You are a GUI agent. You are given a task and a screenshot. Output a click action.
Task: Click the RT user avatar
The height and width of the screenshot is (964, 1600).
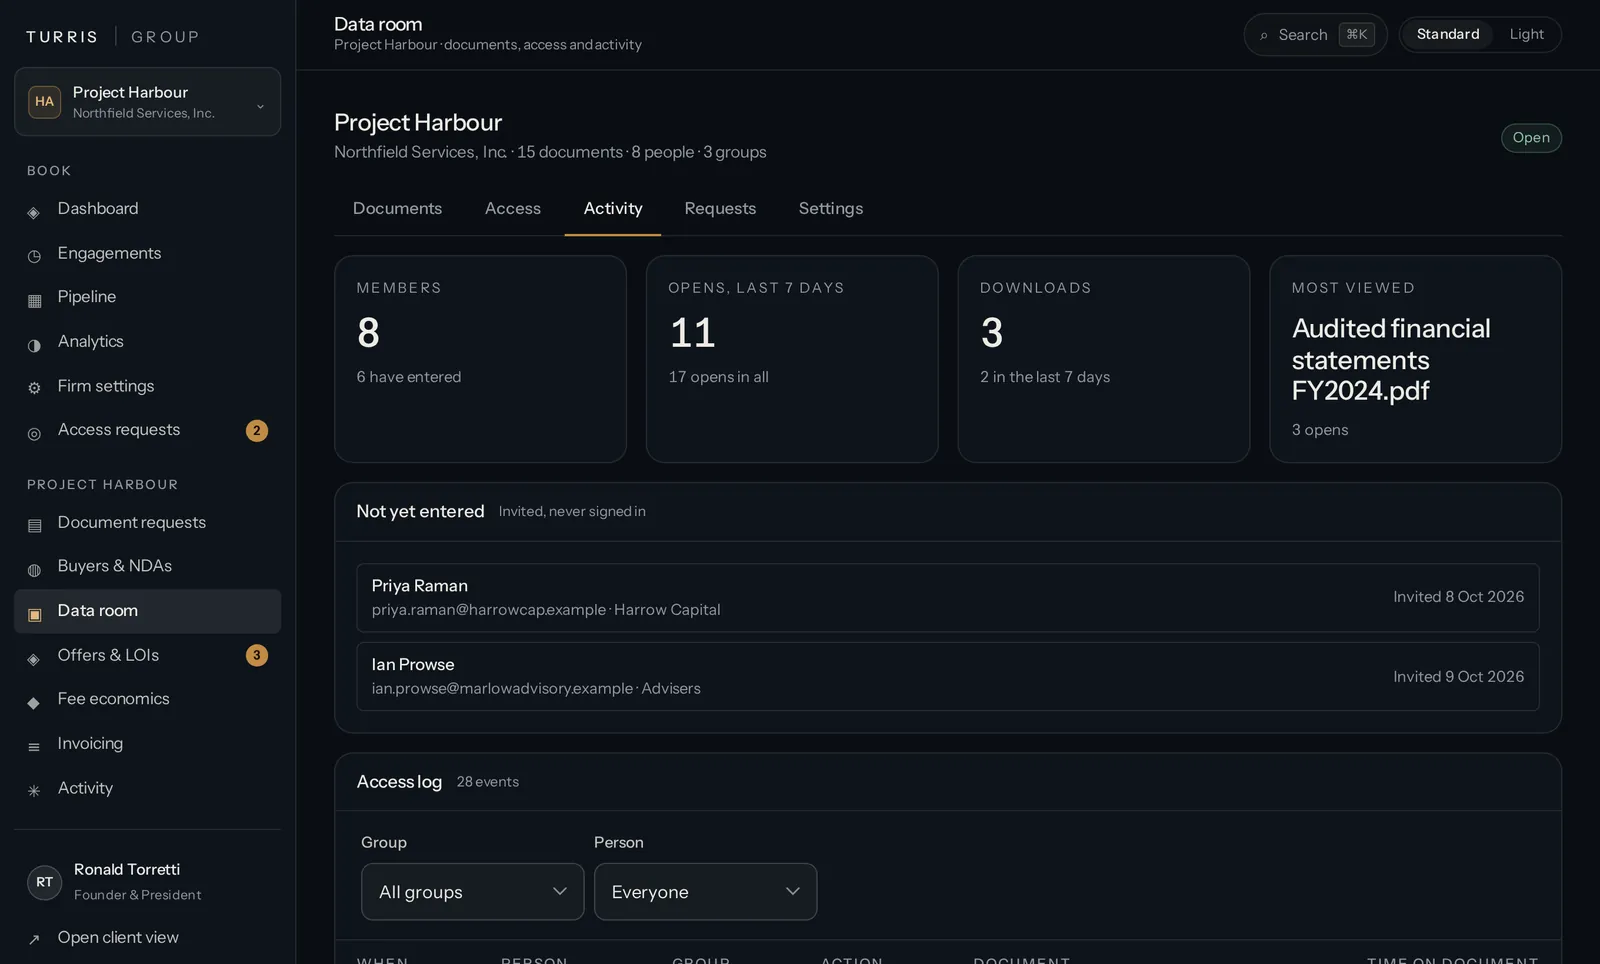[x=45, y=882]
